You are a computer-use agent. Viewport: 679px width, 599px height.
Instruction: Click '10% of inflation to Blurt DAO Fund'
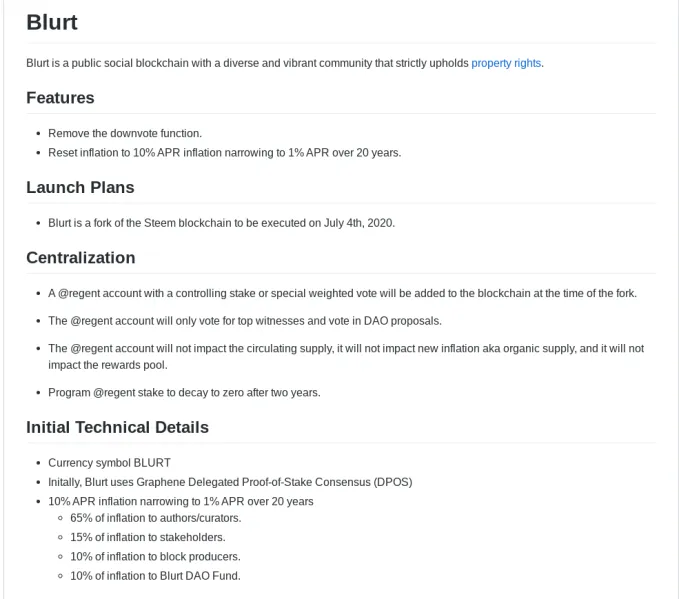point(155,576)
